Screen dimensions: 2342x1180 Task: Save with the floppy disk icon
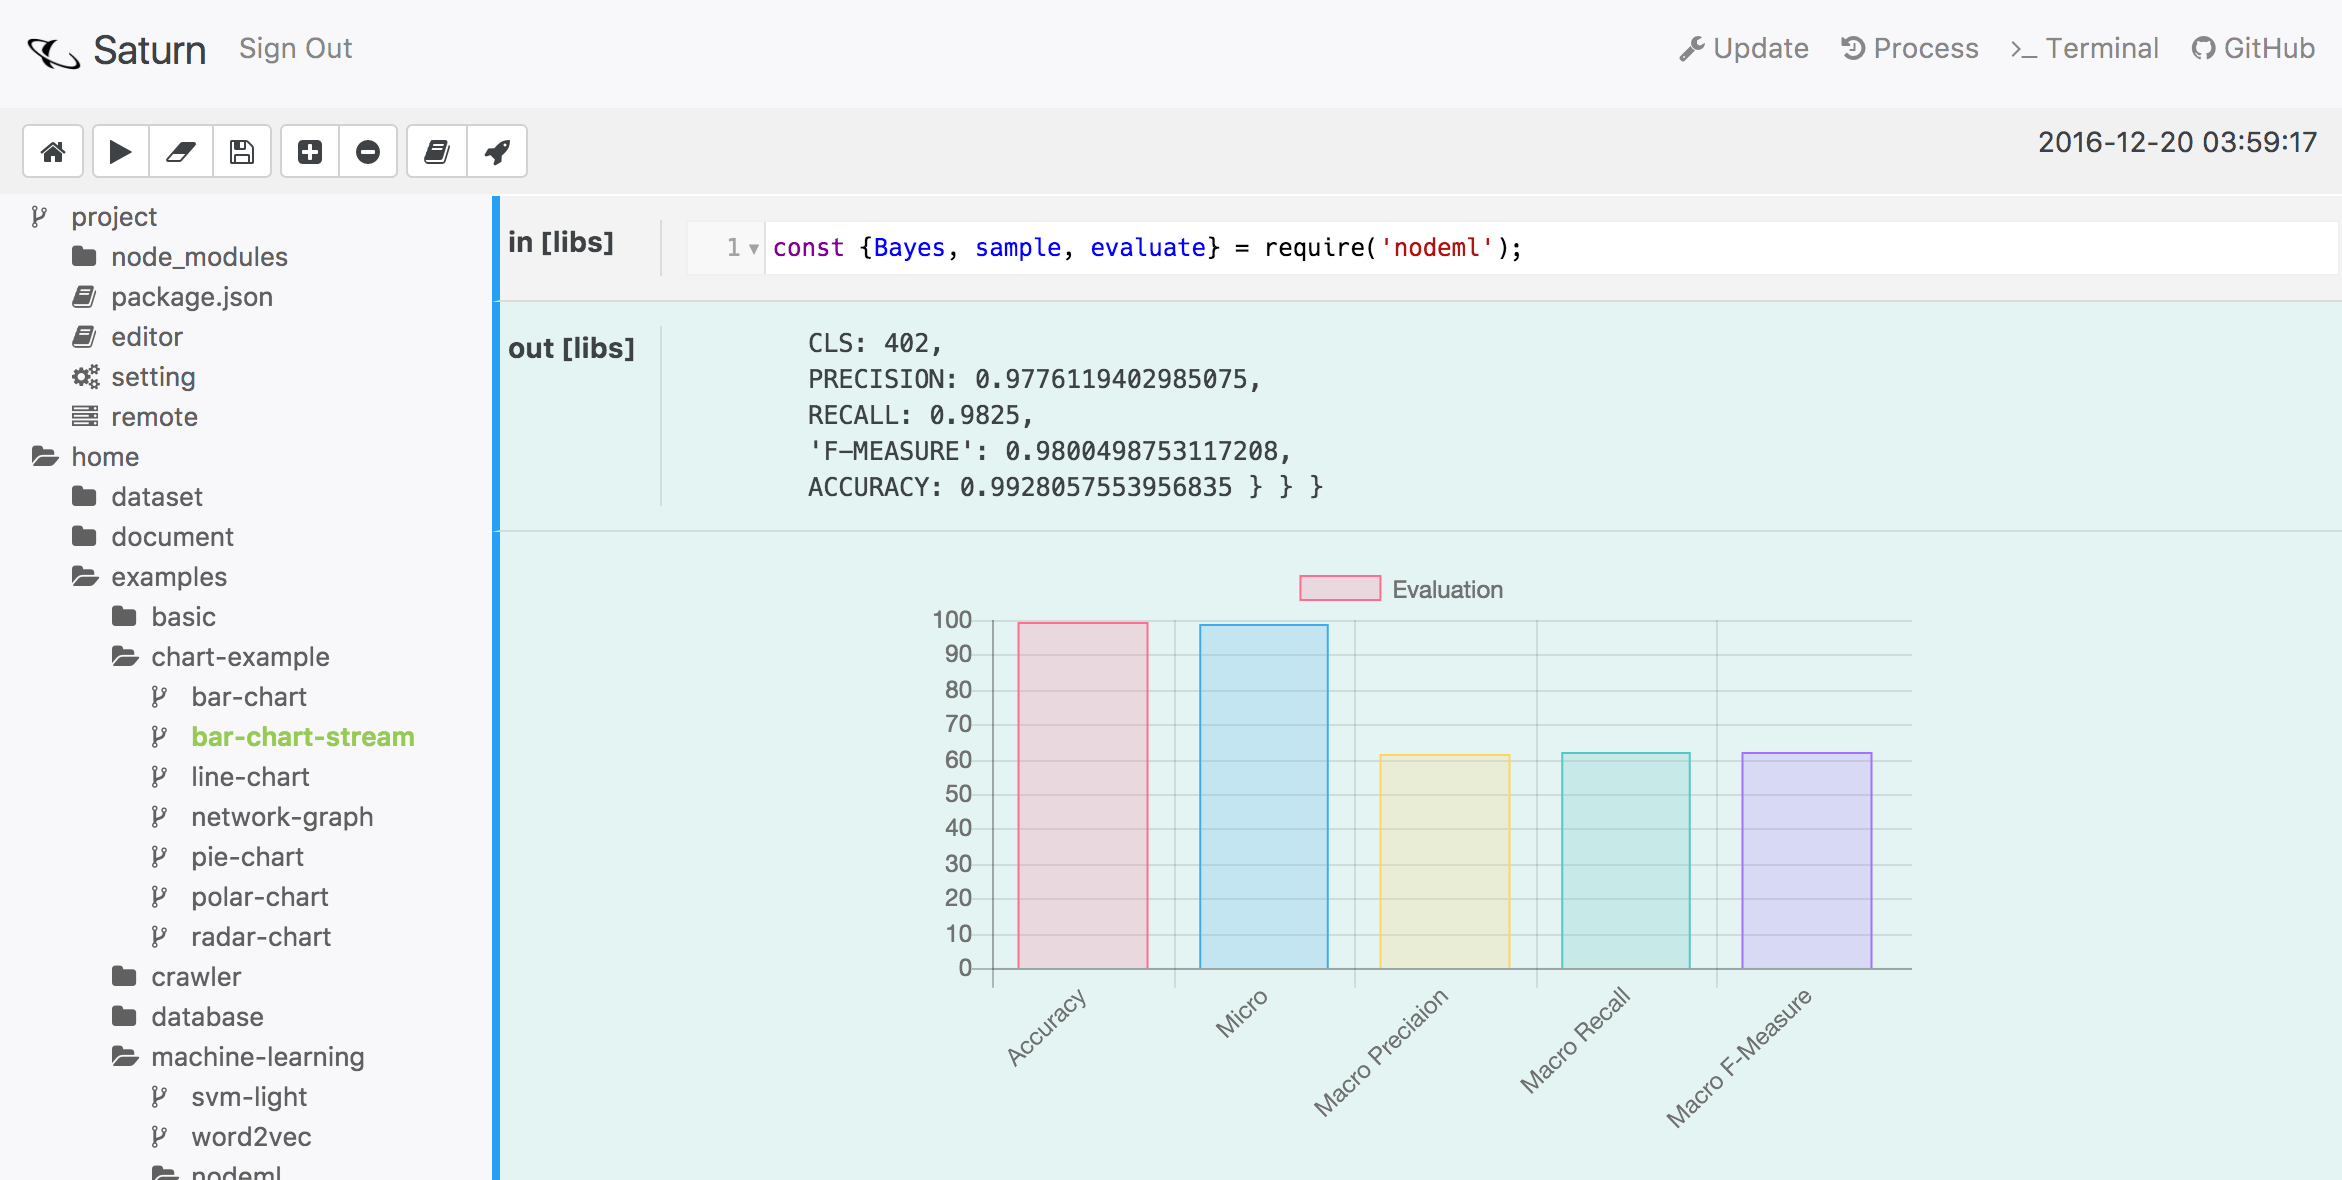click(242, 152)
